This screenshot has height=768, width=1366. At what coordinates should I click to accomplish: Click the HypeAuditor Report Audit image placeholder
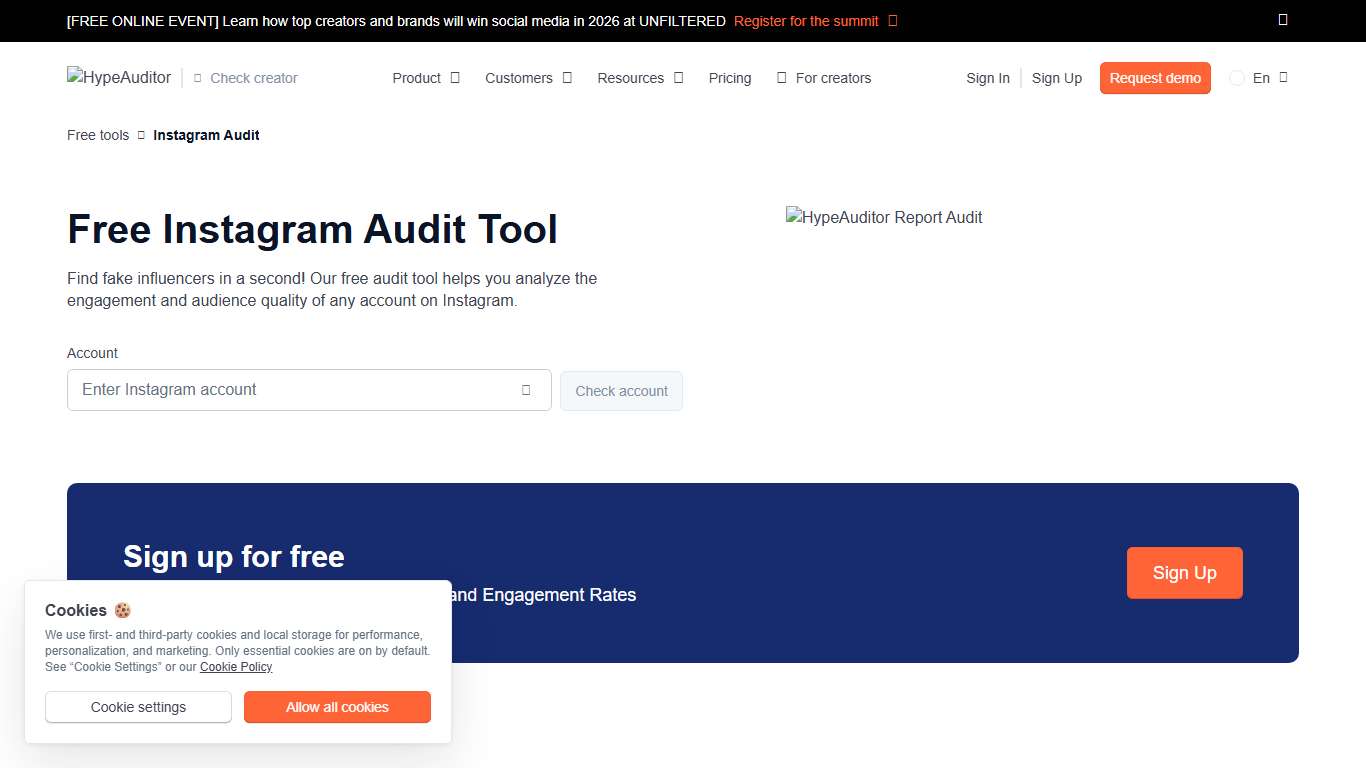(x=883, y=217)
